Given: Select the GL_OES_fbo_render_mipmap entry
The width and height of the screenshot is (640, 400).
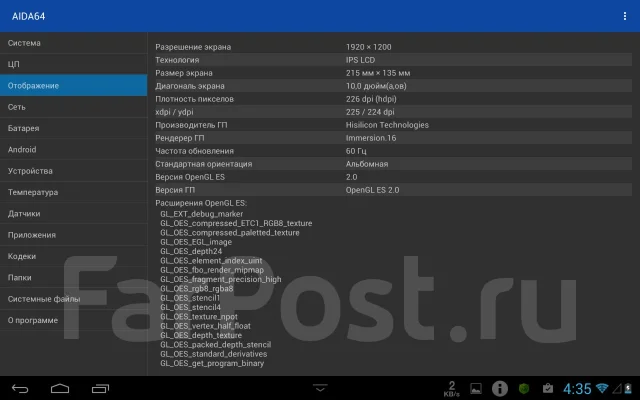Looking at the screenshot, I should [212, 270].
